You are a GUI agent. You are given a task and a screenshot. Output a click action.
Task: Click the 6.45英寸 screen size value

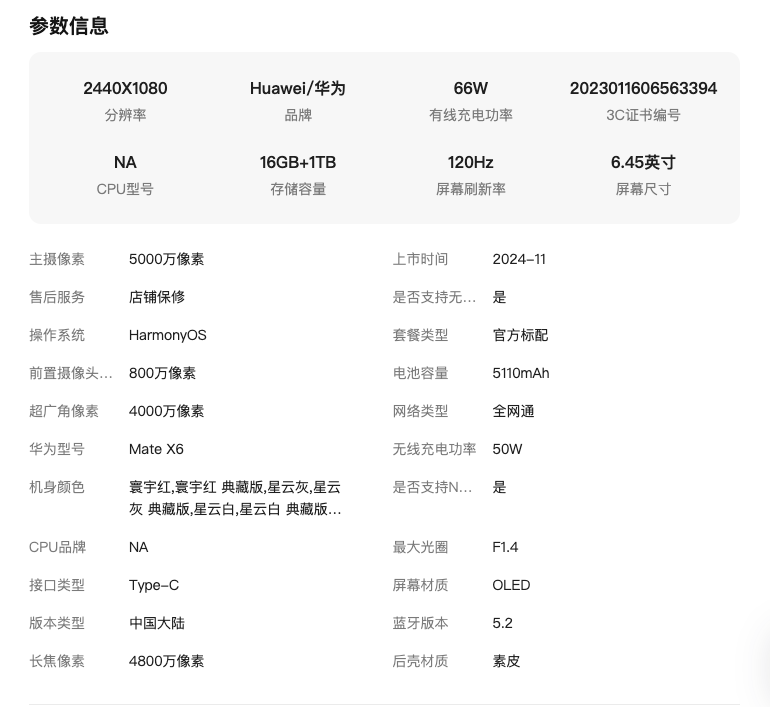pos(643,162)
